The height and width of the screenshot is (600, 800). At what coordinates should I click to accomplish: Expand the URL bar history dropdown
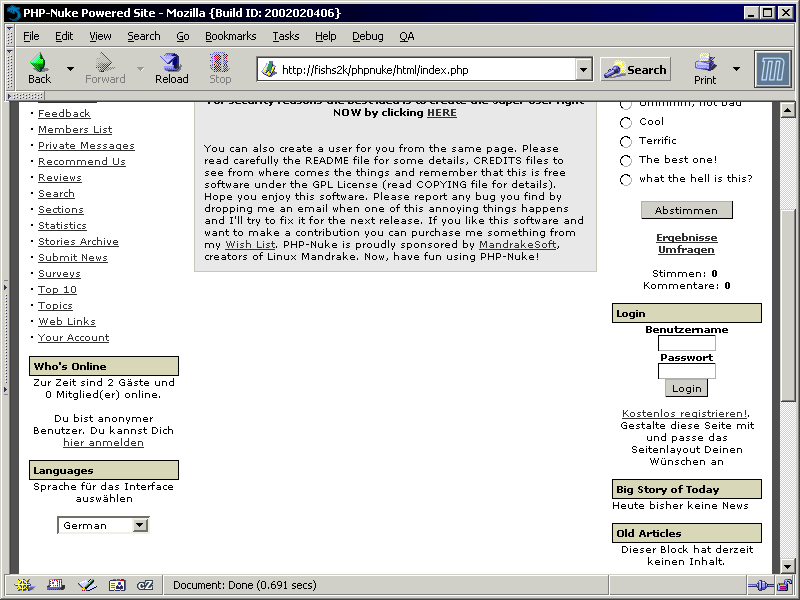pos(584,69)
